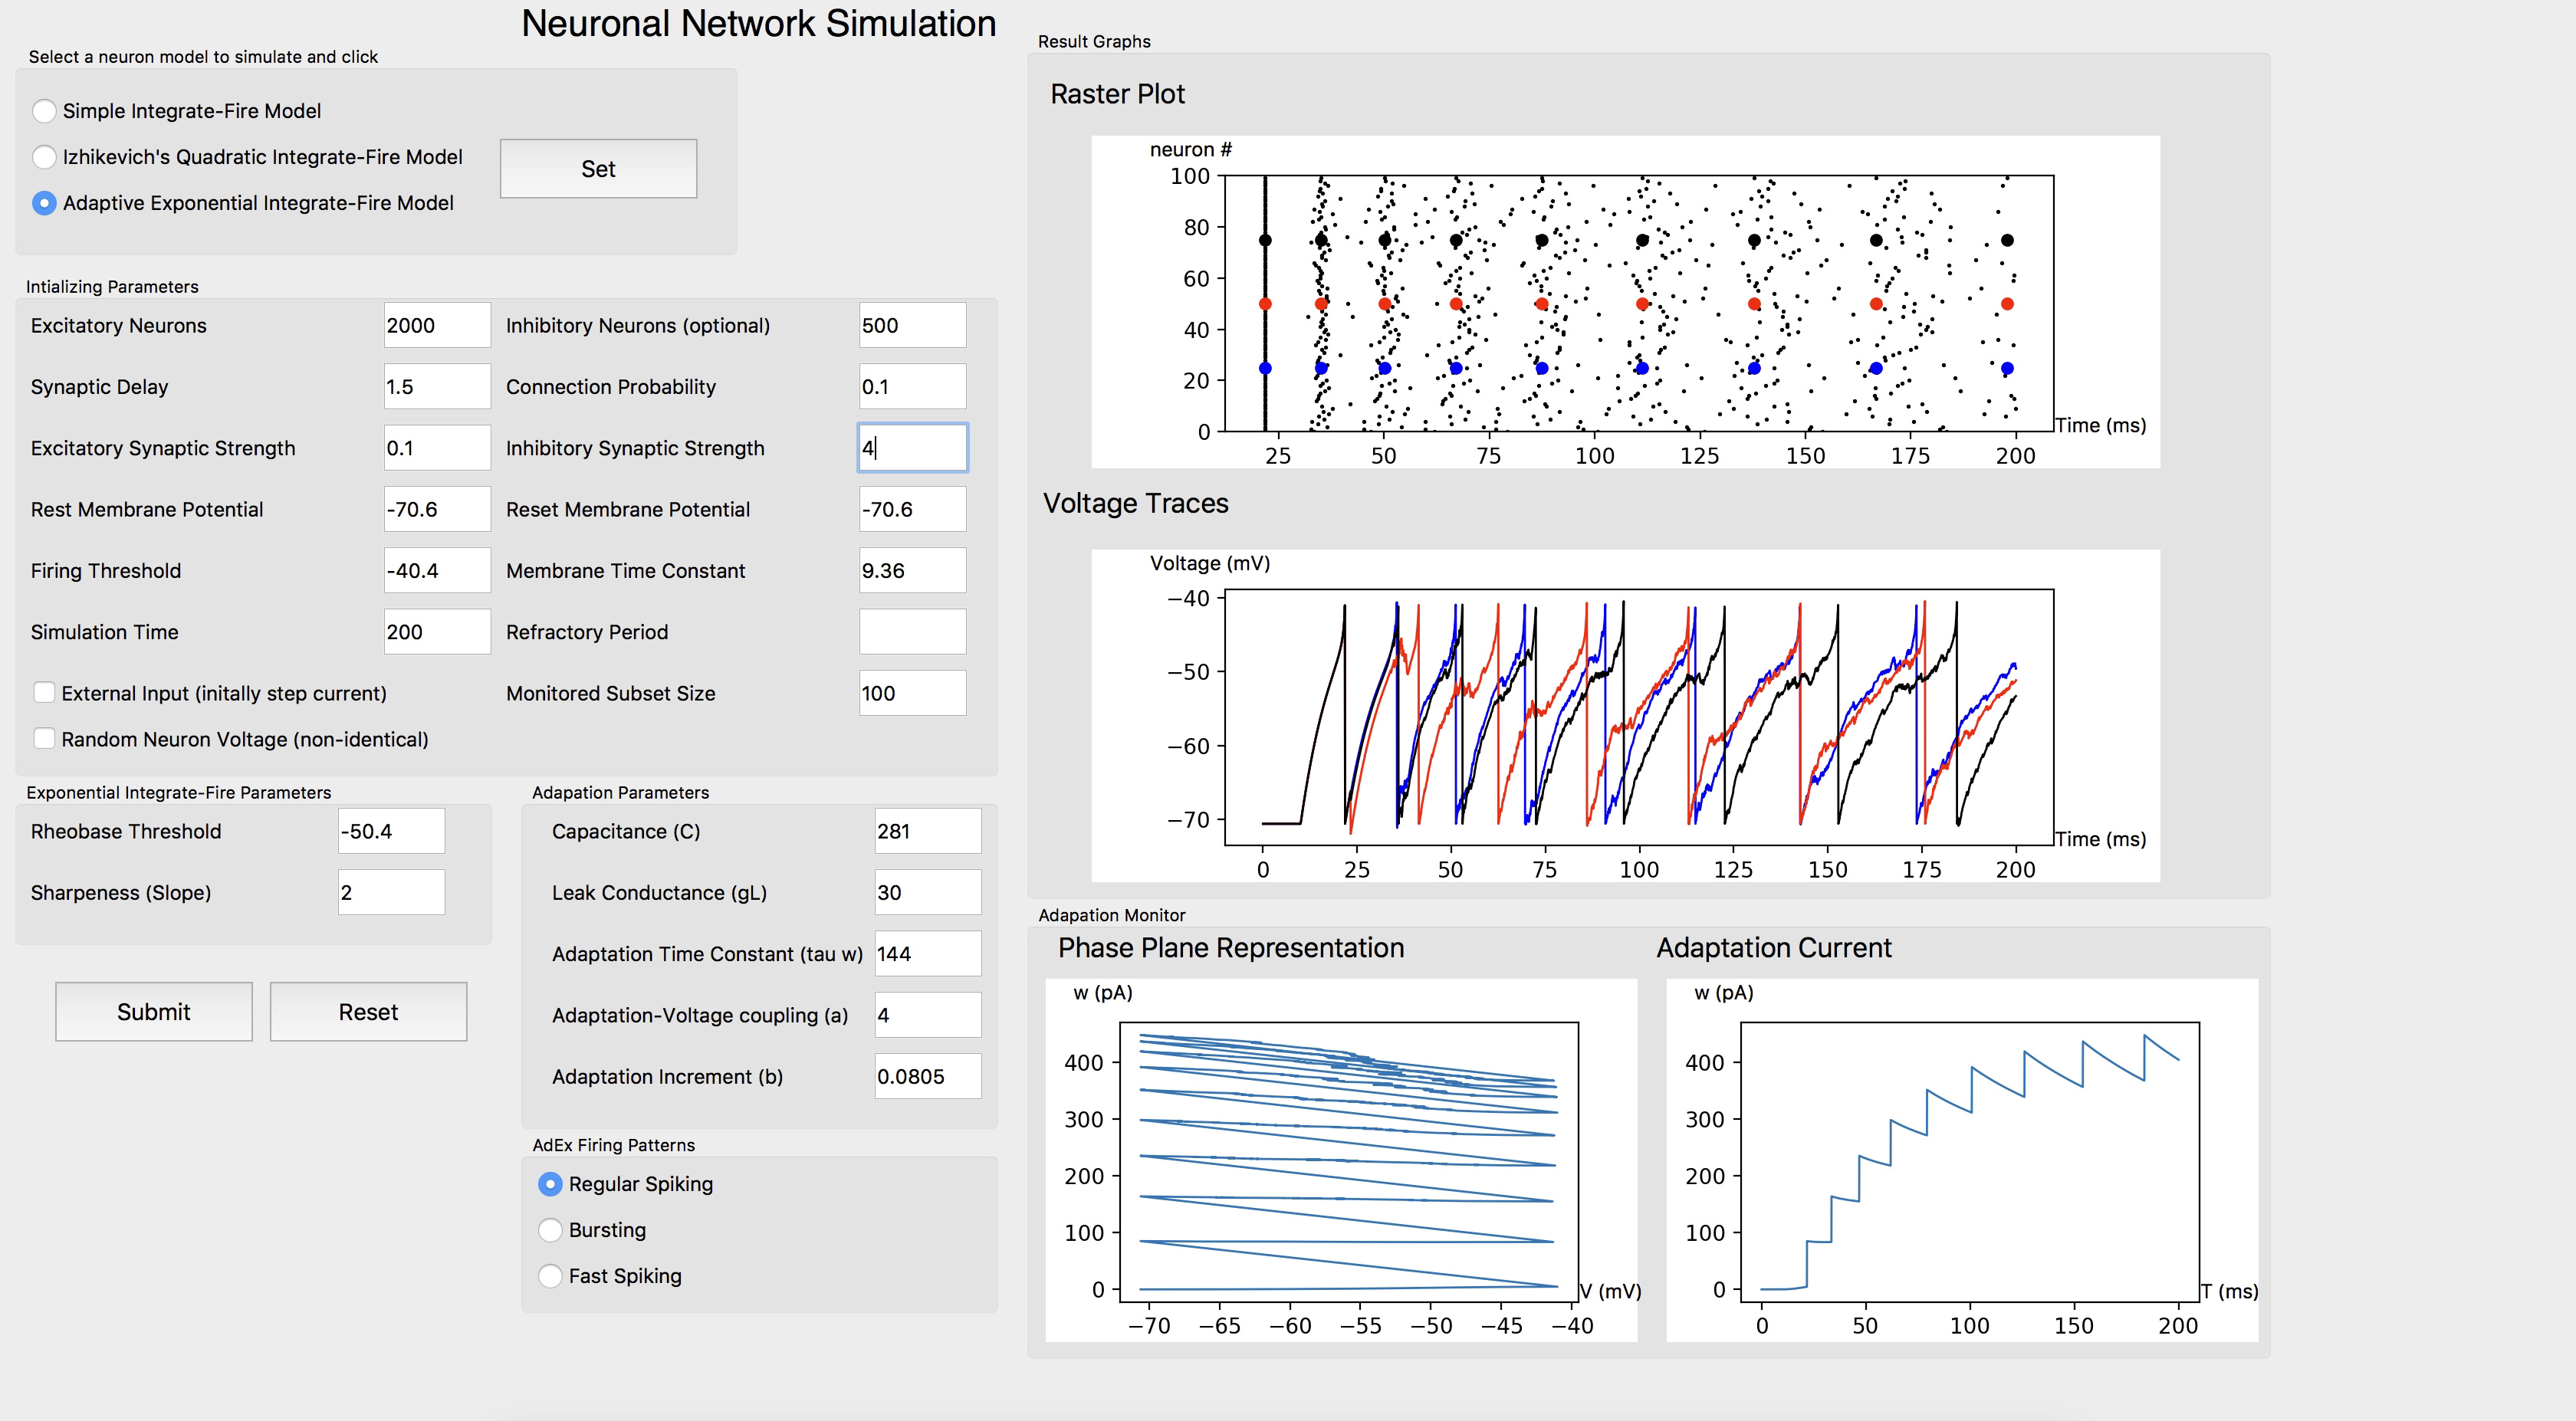Click the 'Refractory Period' label
This screenshot has width=2576, height=1421.
click(x=586, y=632)
